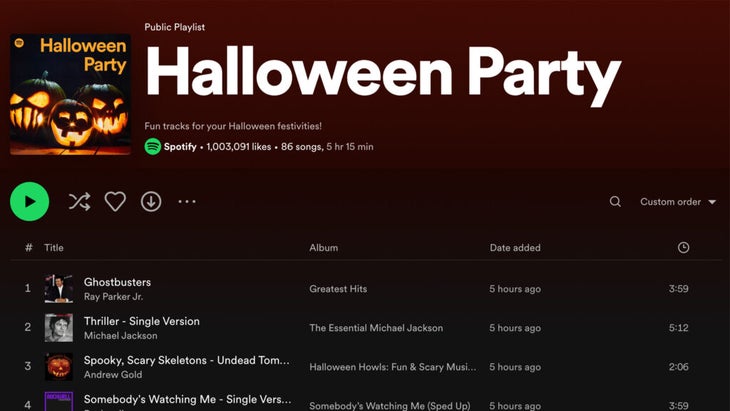Viewport: 730px width, 411px height.
Task: Click the Spotify logo beside the owner name
Action: point(153,147)
